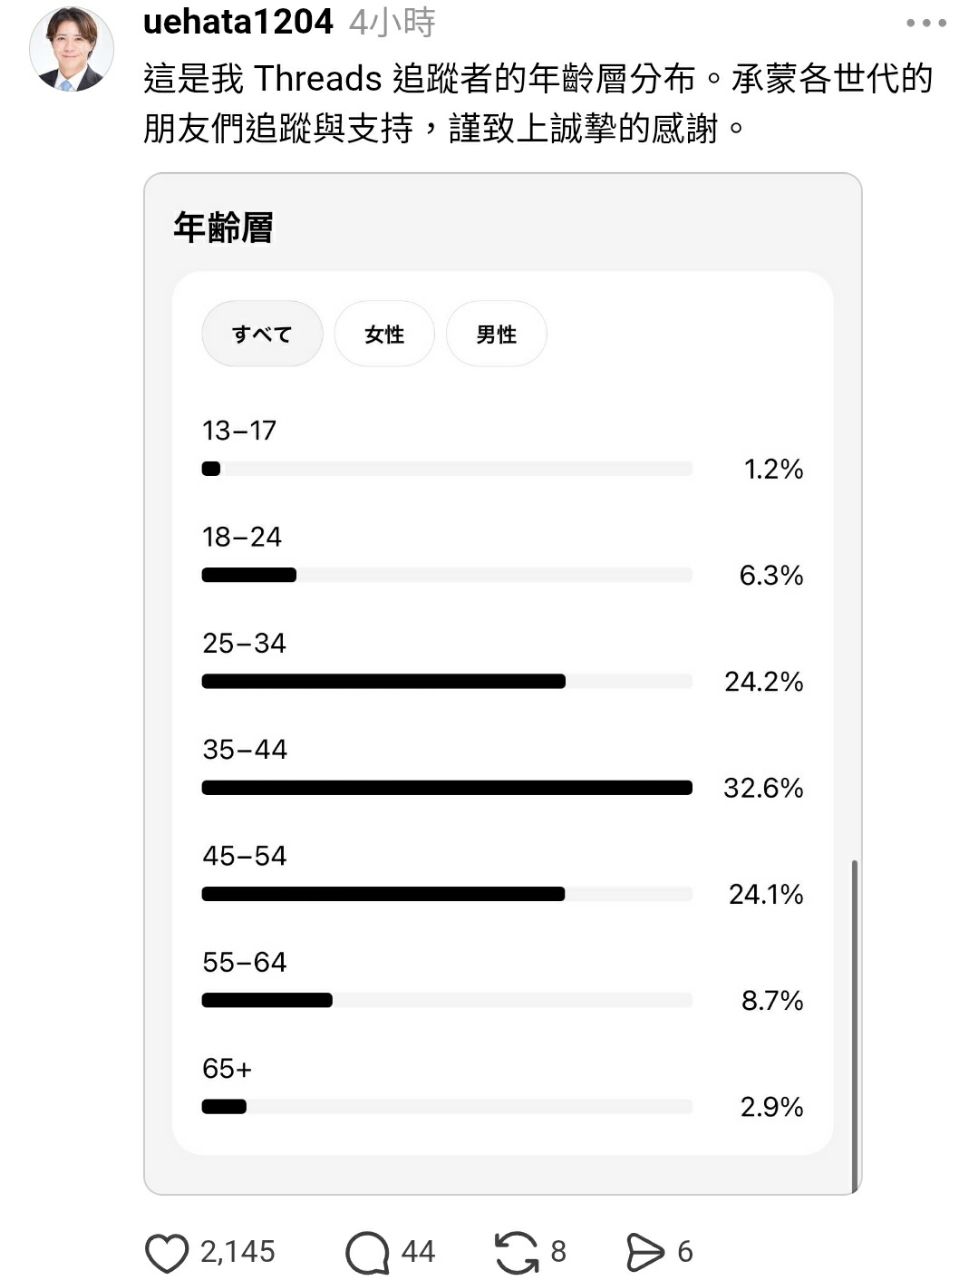Like the post with heart icon
Image resolution: width=978 pixels, height=1280 pixels.
pyautogui.click(x=167, y=1252)
